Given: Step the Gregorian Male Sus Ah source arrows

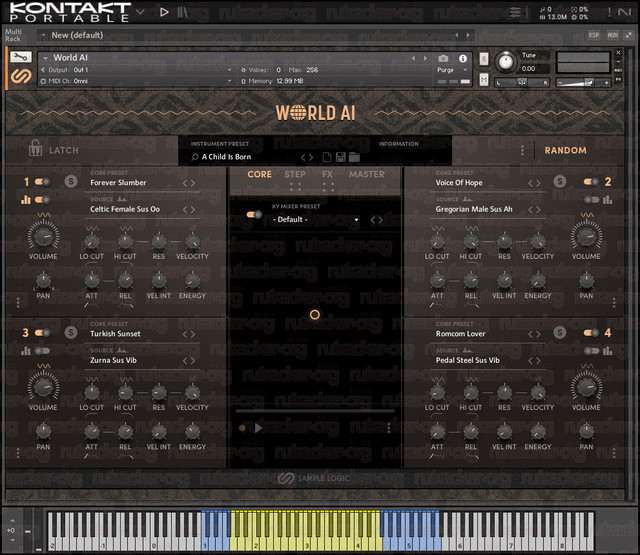Looking at the screenshot, I should click(x=534, y=209).
